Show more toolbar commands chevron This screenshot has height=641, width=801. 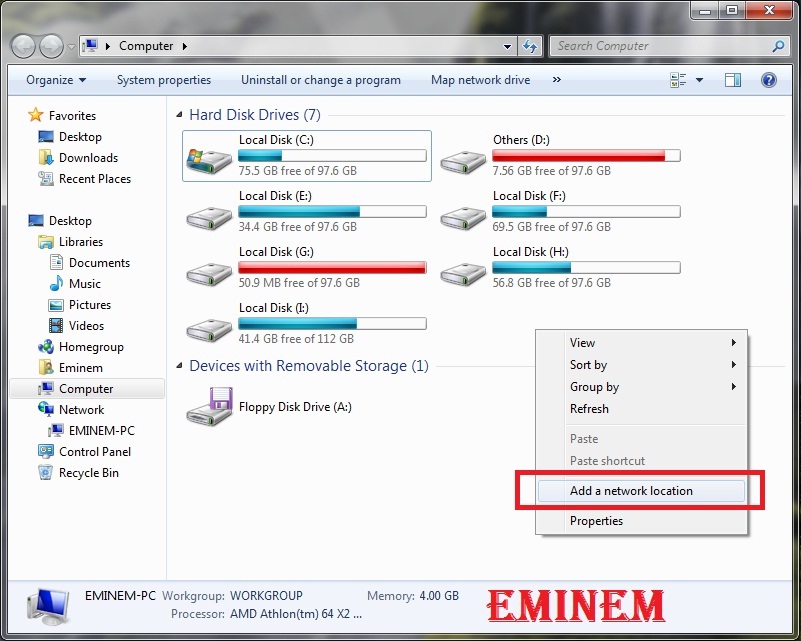556,80
